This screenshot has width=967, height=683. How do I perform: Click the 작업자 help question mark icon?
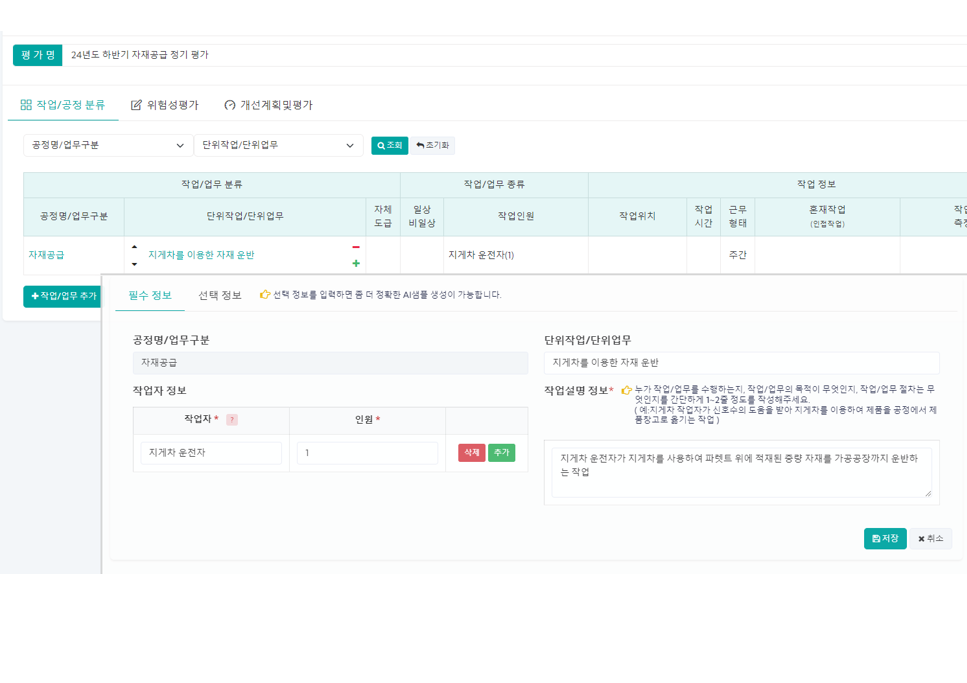pyautogui.click(x=232, y=420)
